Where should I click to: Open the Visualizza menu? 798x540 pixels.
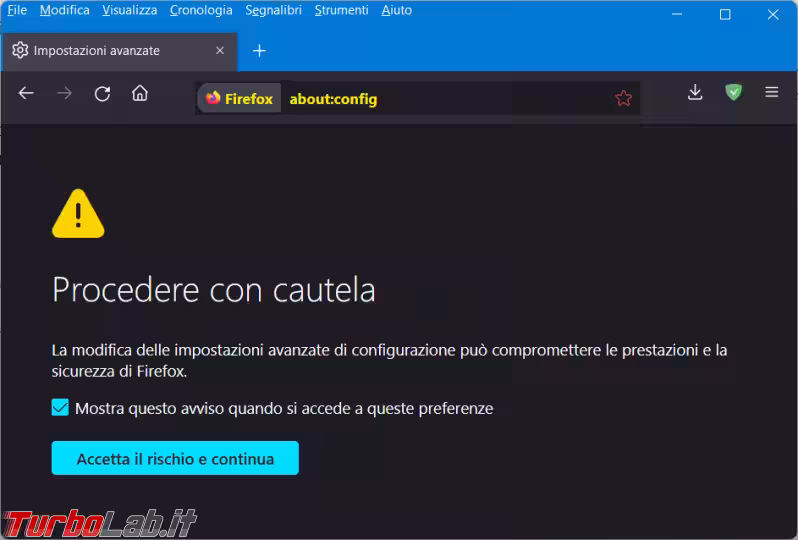coord(129,10)
